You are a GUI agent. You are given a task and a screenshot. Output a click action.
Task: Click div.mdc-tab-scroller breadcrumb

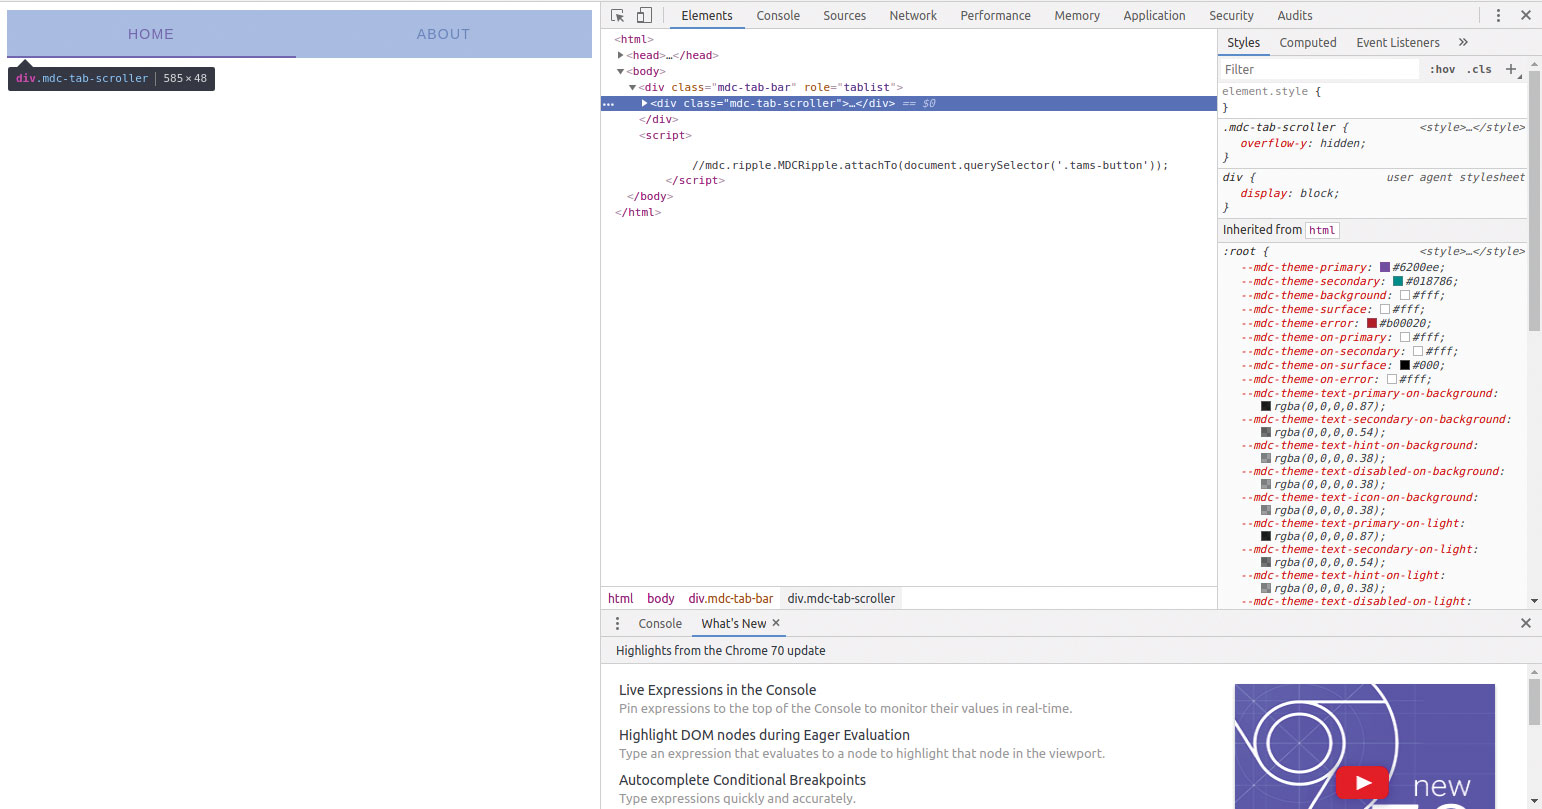point(841,598)
